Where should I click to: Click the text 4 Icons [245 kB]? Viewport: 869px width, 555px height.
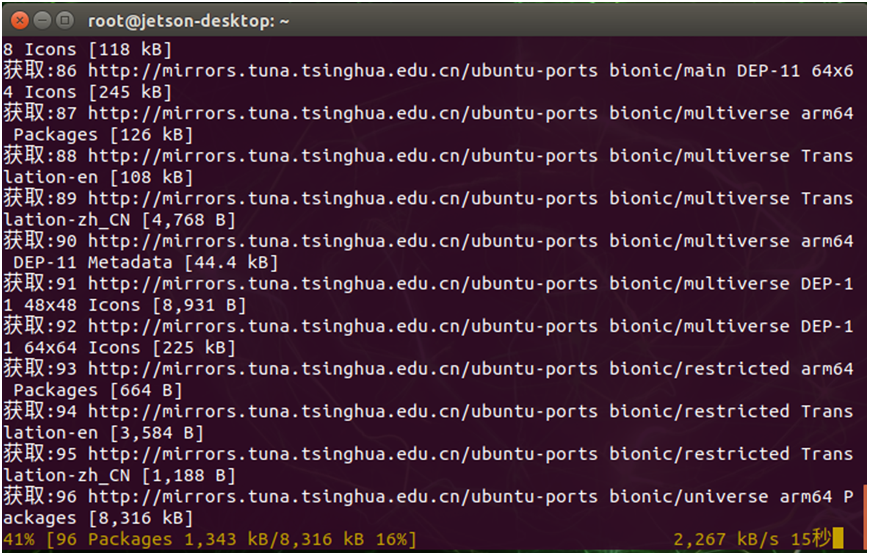point(88,92)
